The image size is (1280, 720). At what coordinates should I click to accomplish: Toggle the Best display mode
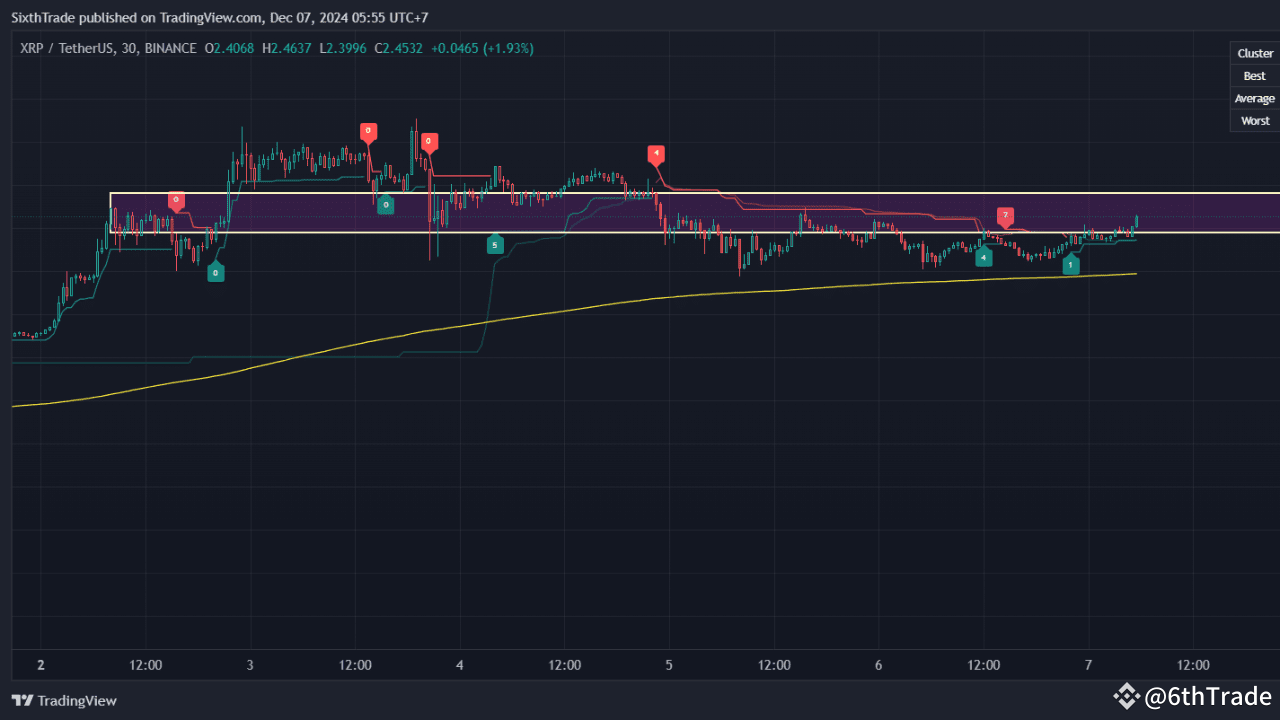1254,75
